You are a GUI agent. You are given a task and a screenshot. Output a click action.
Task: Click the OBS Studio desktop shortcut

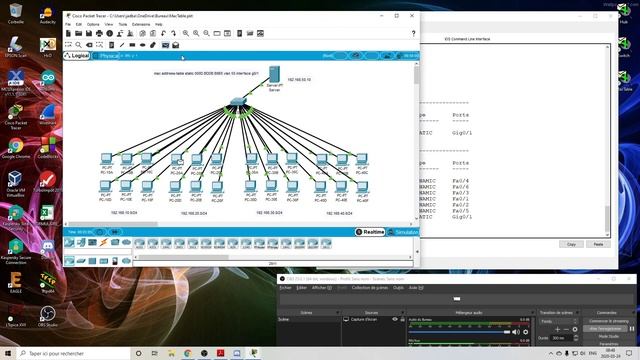(48, 316)
